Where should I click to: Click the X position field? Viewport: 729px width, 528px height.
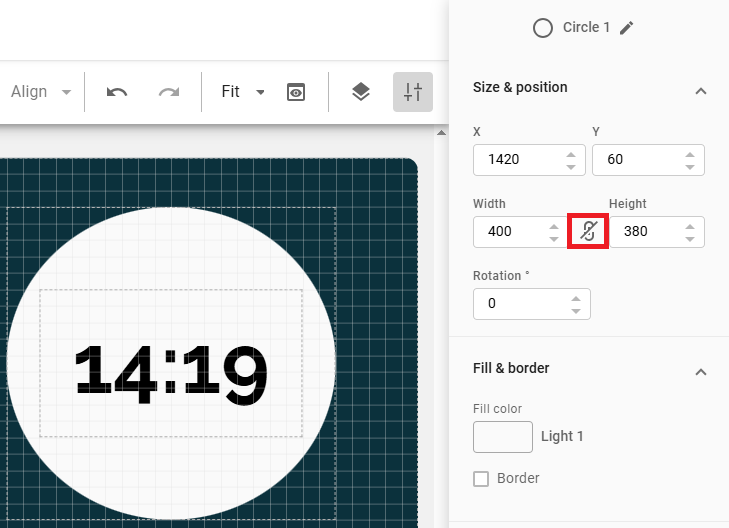click(x=529, y=160)
